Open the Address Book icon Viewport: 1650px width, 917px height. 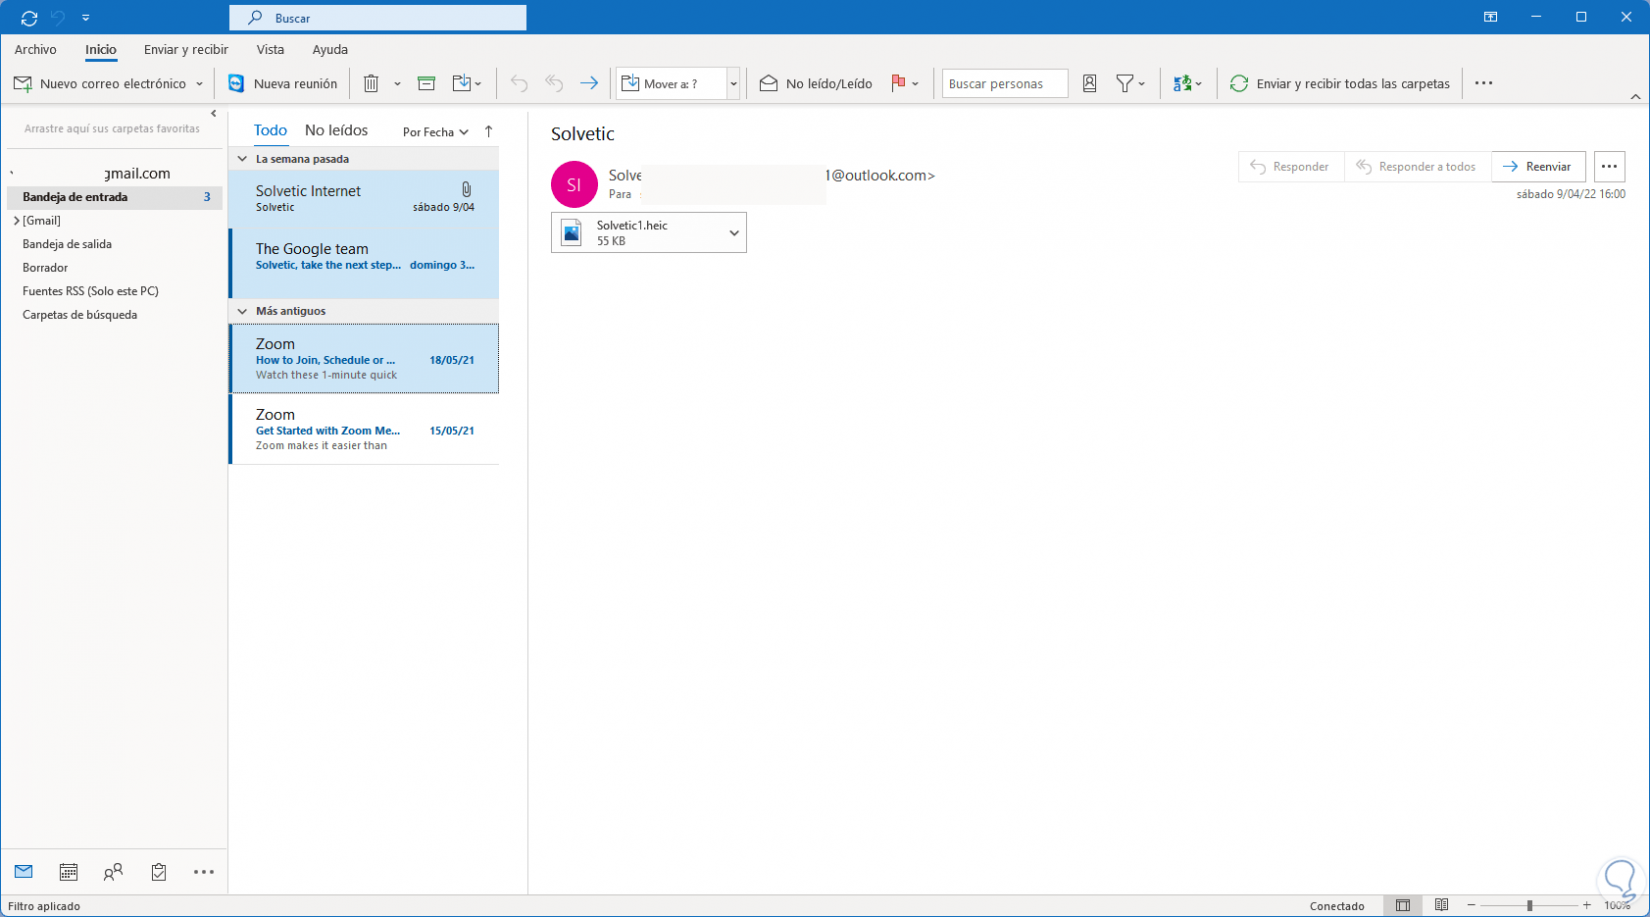click(x=1090, y=84)
